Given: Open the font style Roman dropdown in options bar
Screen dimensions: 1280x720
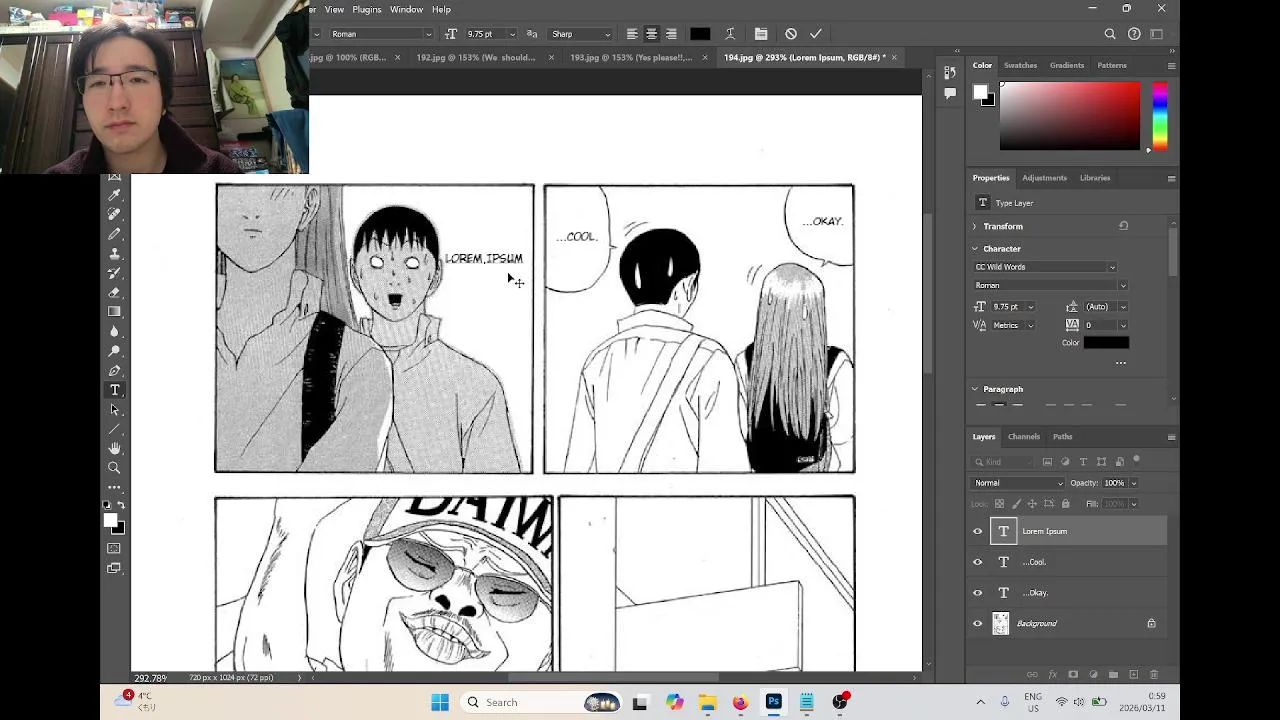Looking at the screenshot, I should tap(381, 34).
